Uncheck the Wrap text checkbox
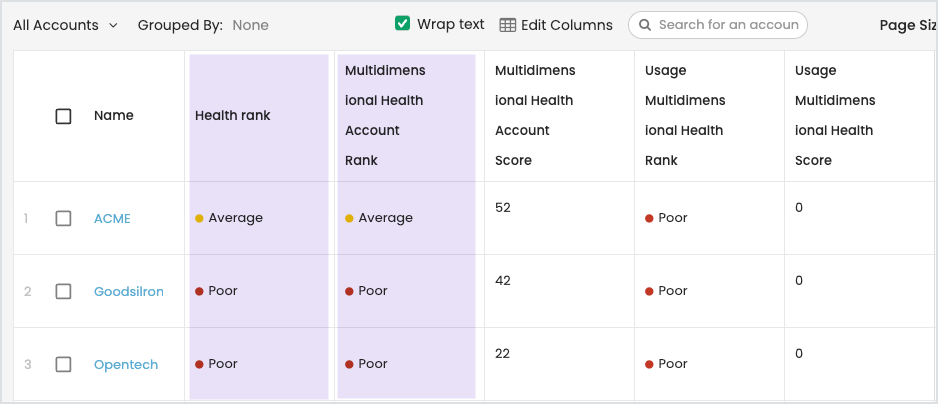Screen dimensions: 938x404 pyautogui.click(x=403, y=24)
